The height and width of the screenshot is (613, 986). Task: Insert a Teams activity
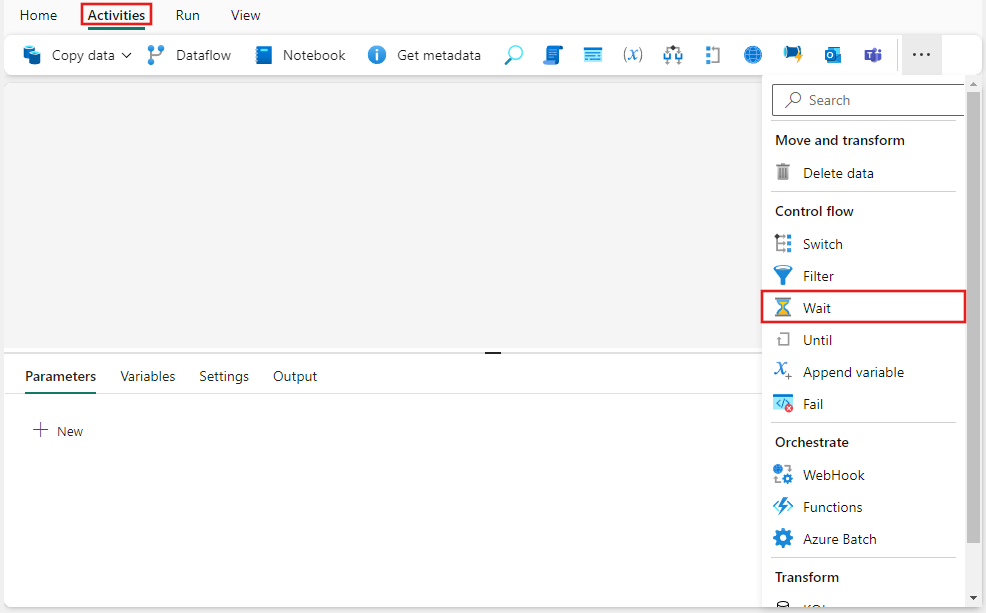(872, 55)
